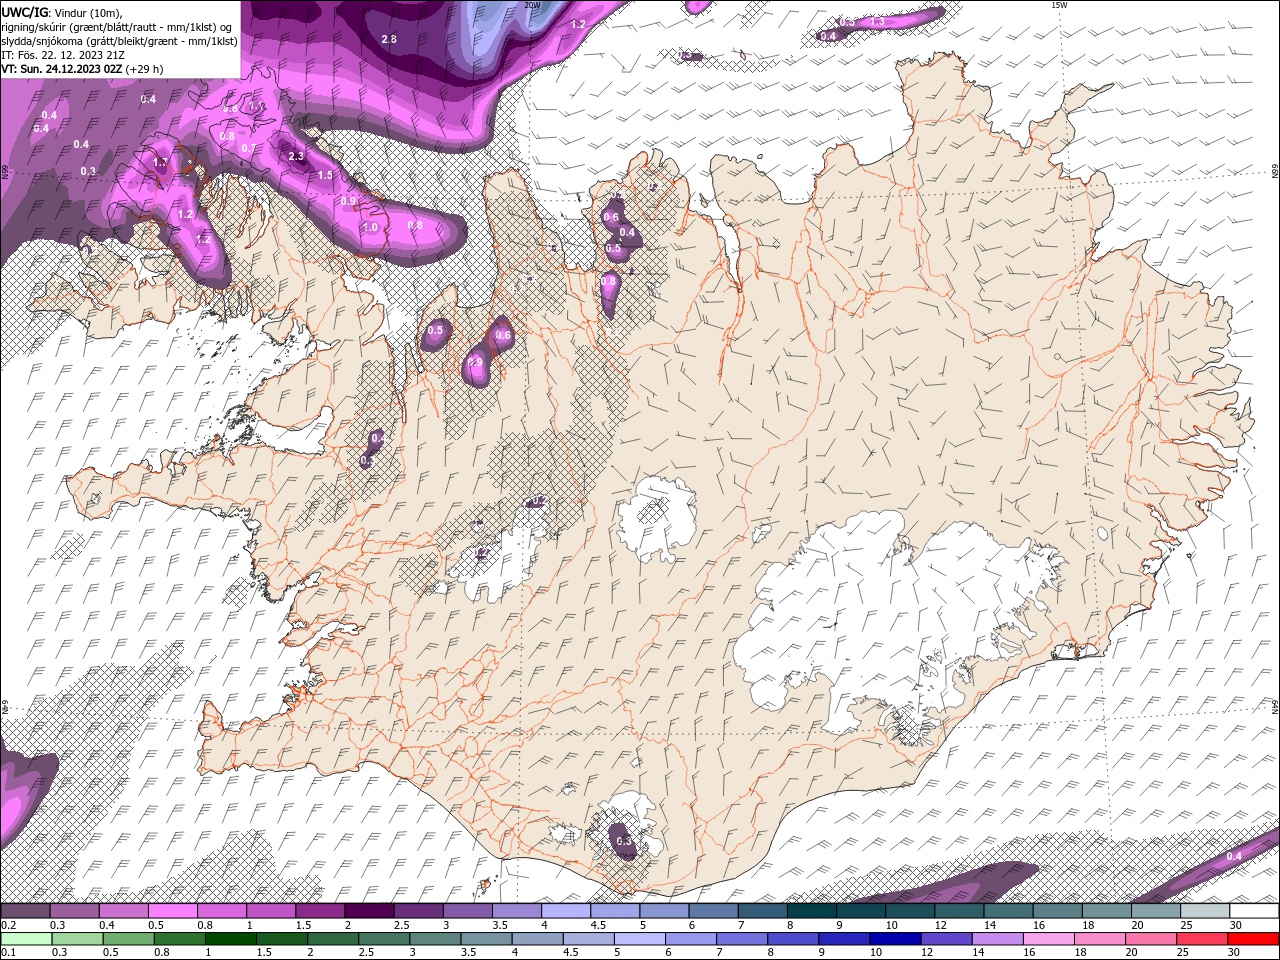Image resolution: width=1280 pixels, height=960 pixels.
Task: Click the bright red 30+ swatch, lower scale
Action: pos(1253,939)
